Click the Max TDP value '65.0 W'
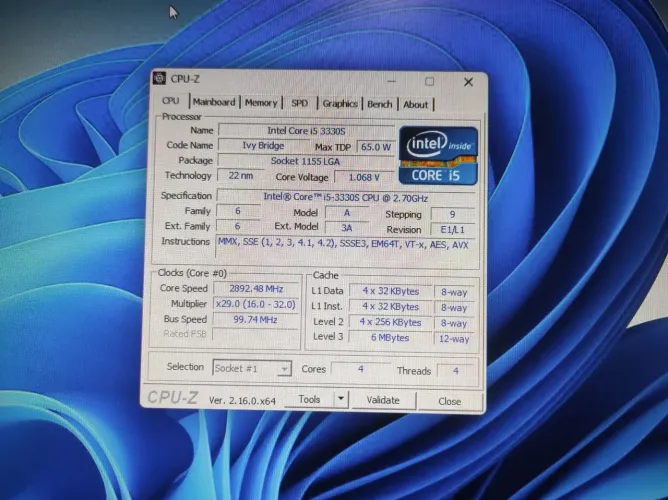This screenshot has width=668, height=500. tap(376, 147)
